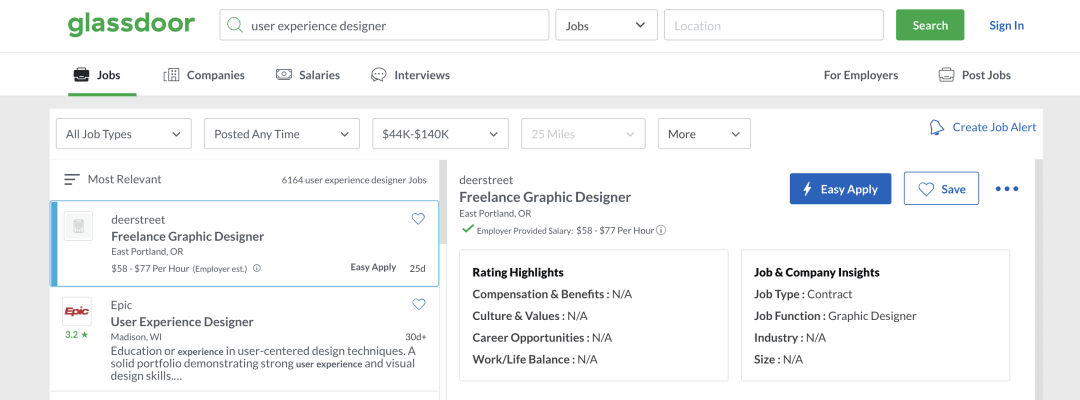Click the Post Jobs briefcase icon

[x=946, y=75]
